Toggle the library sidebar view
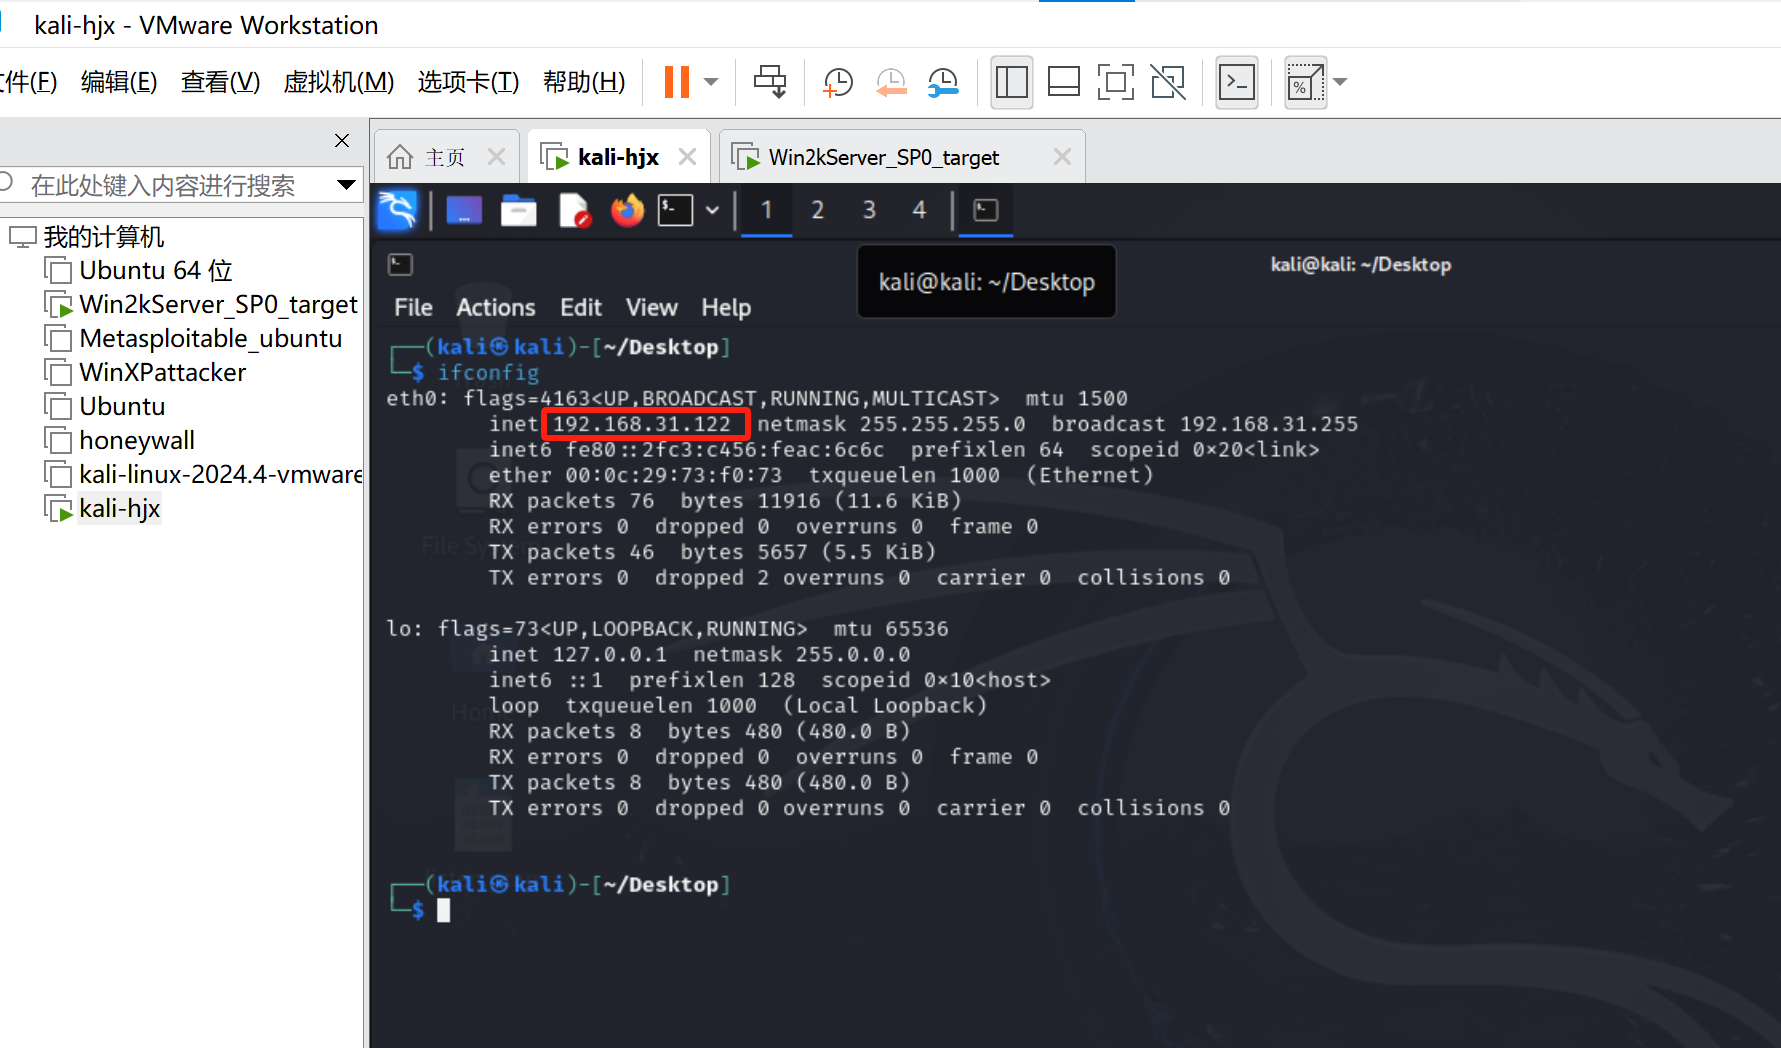Viewport: 1781px width, 1048px height. [x=1012, y=82]
